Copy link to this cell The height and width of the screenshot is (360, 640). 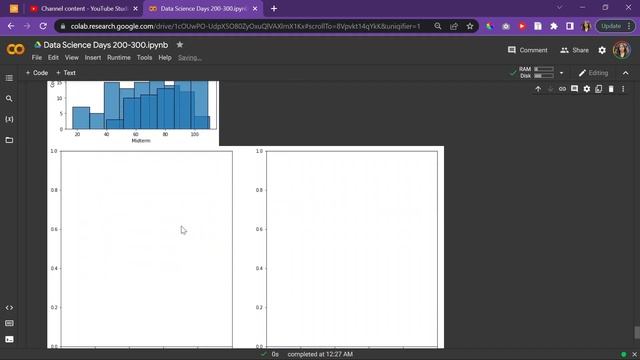[562, 89]
